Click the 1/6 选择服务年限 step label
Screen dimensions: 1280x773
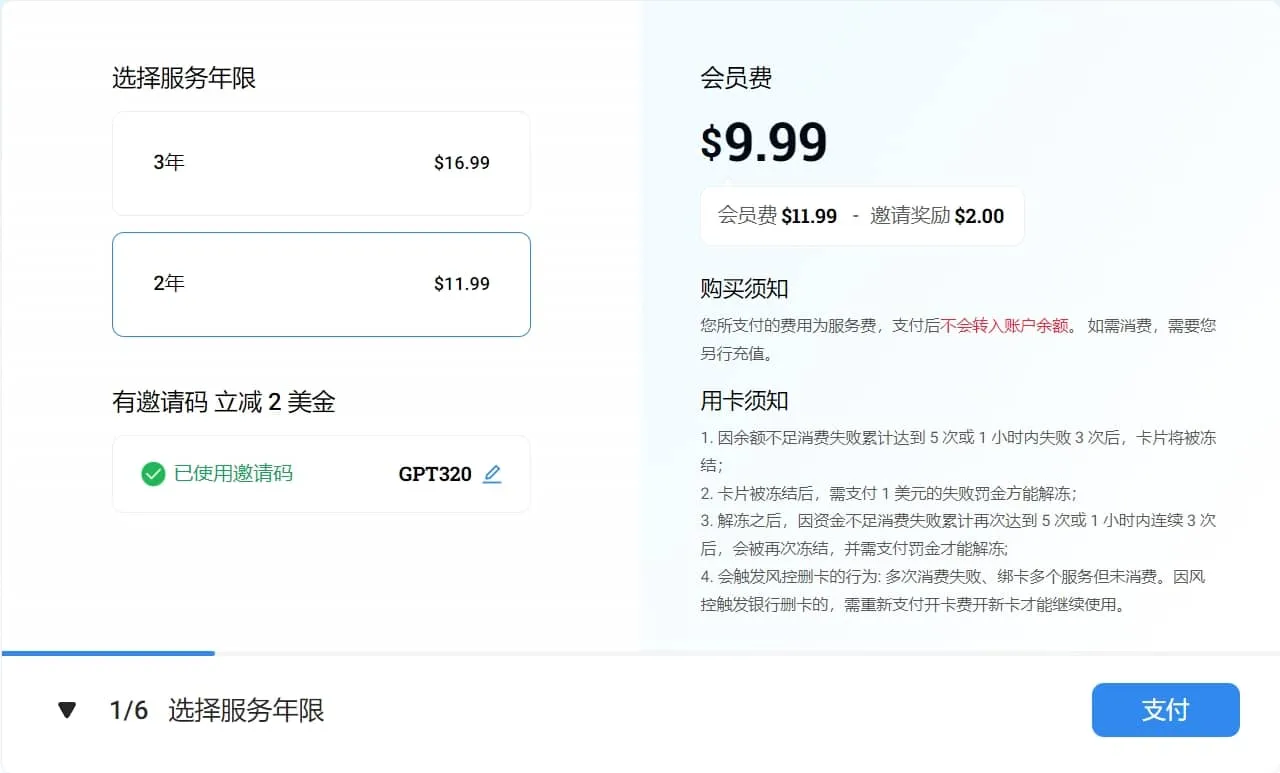point(216,711)
